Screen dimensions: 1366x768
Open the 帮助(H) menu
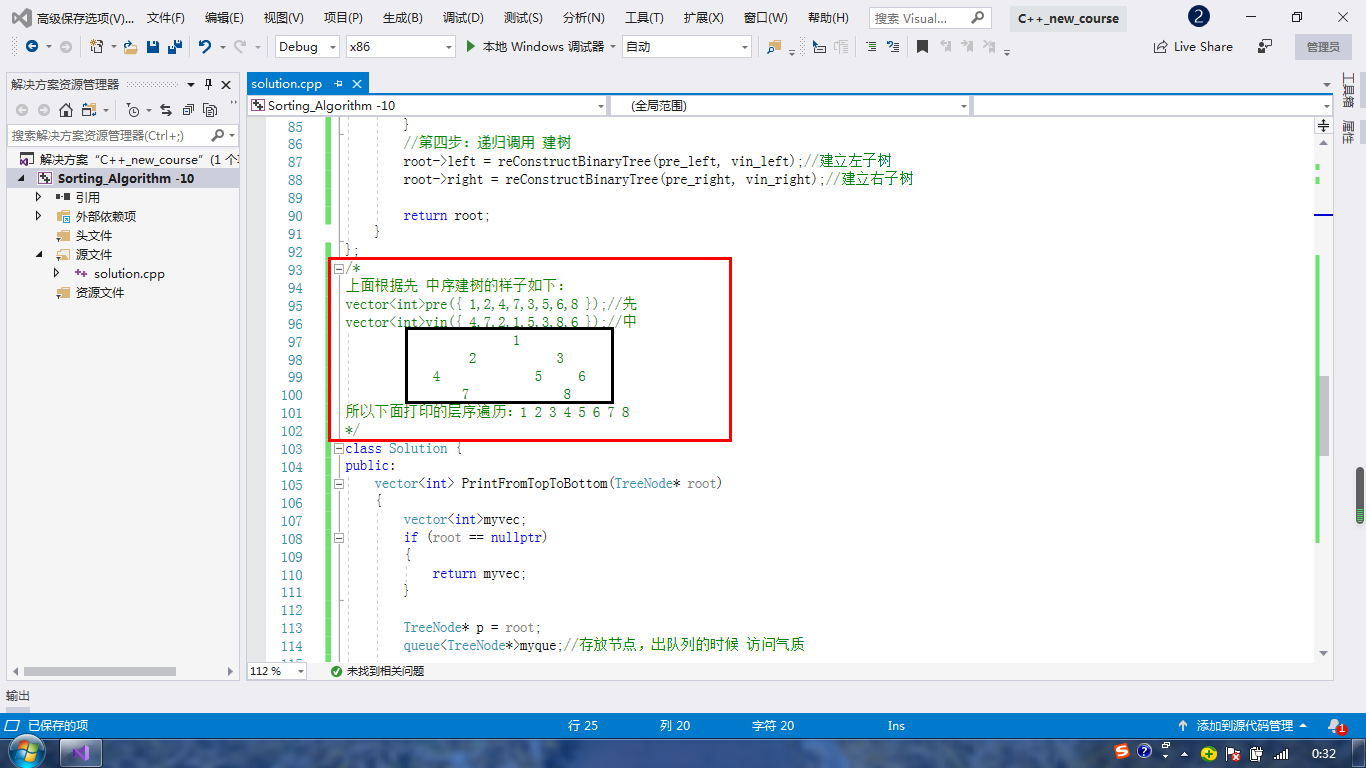click(828, 18)
